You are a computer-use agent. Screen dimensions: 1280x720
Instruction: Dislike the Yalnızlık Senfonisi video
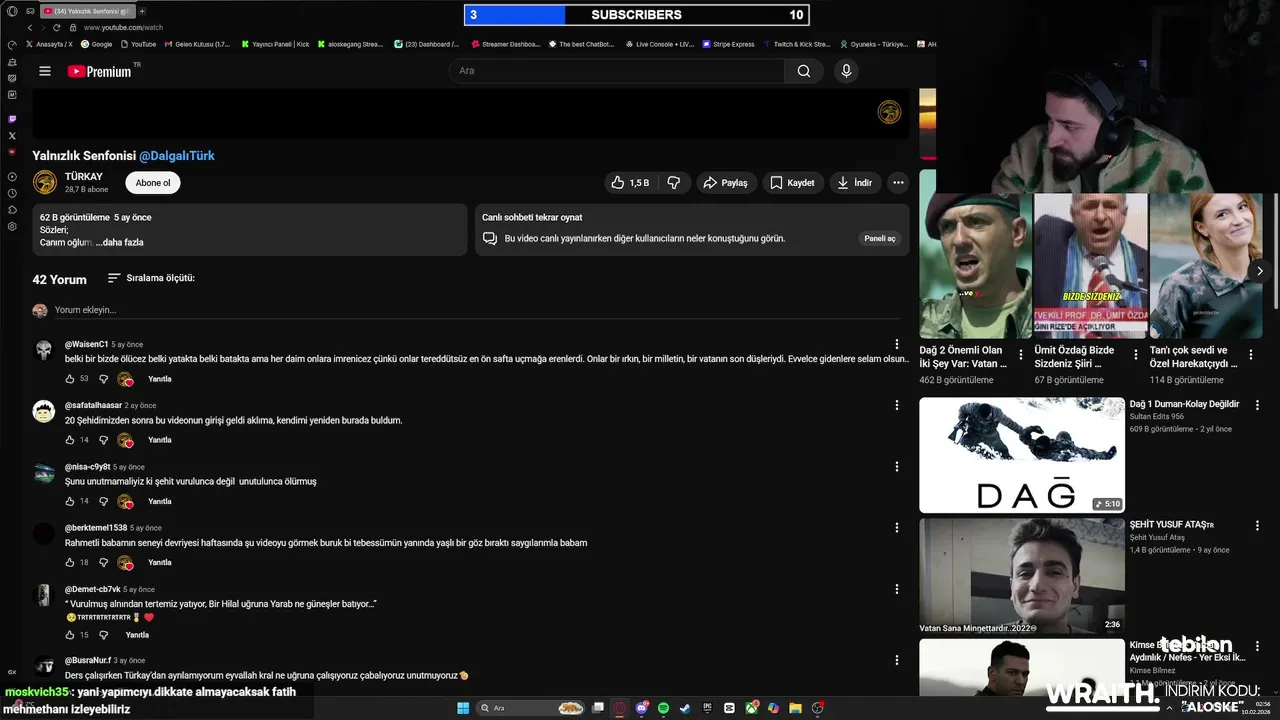click(x=674, y=183)
